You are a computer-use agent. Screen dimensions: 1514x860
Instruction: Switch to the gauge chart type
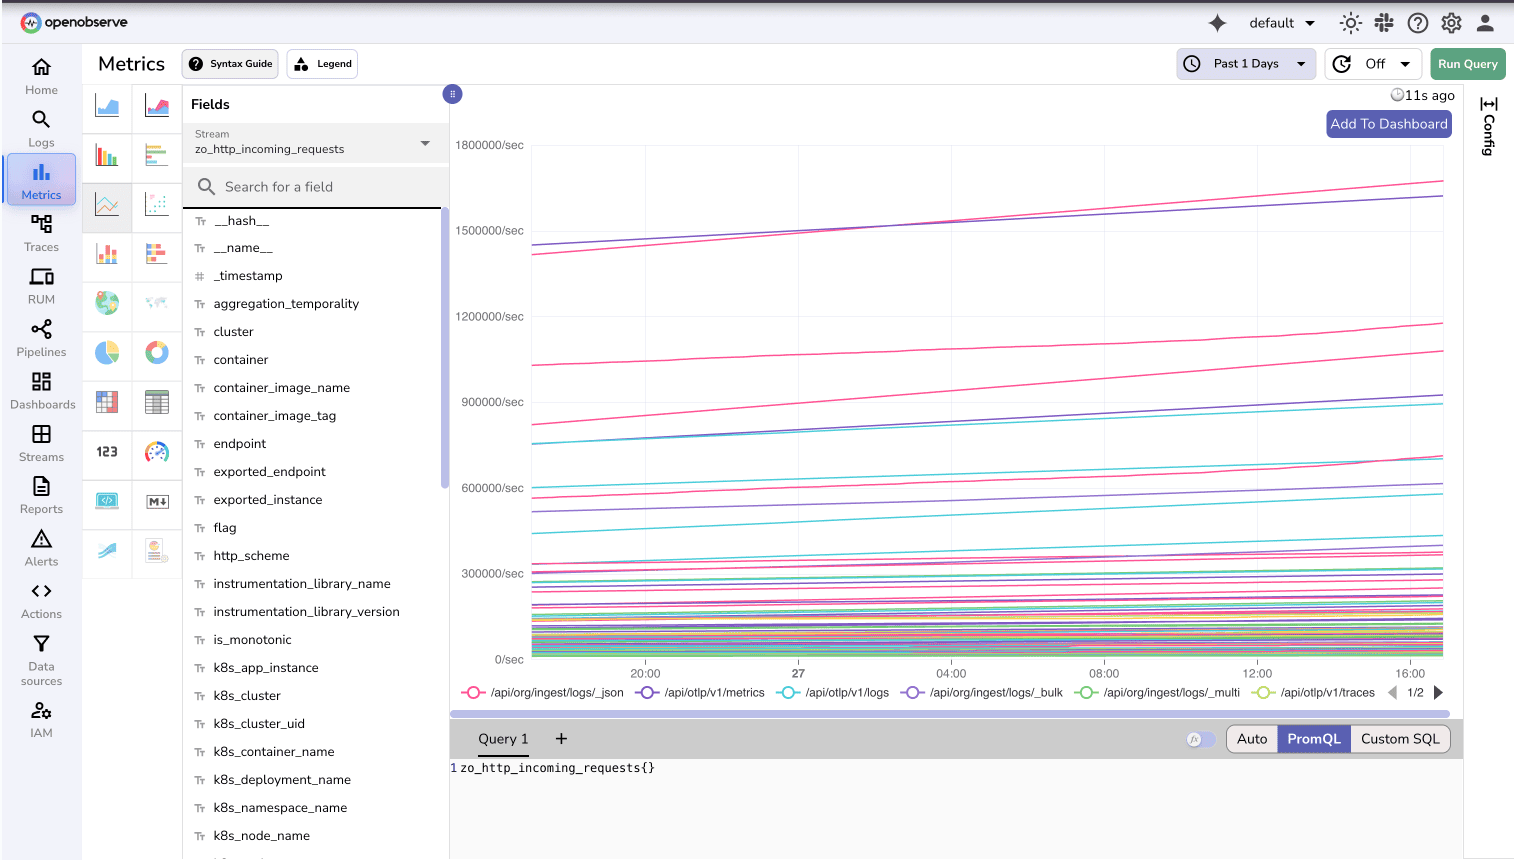tap(157, 453)
